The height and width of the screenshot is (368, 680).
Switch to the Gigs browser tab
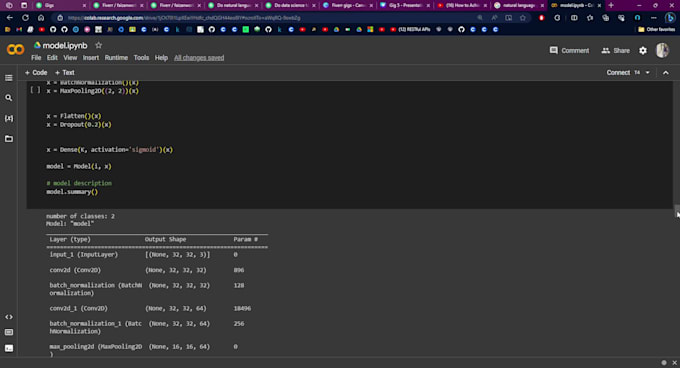point(60,5)
